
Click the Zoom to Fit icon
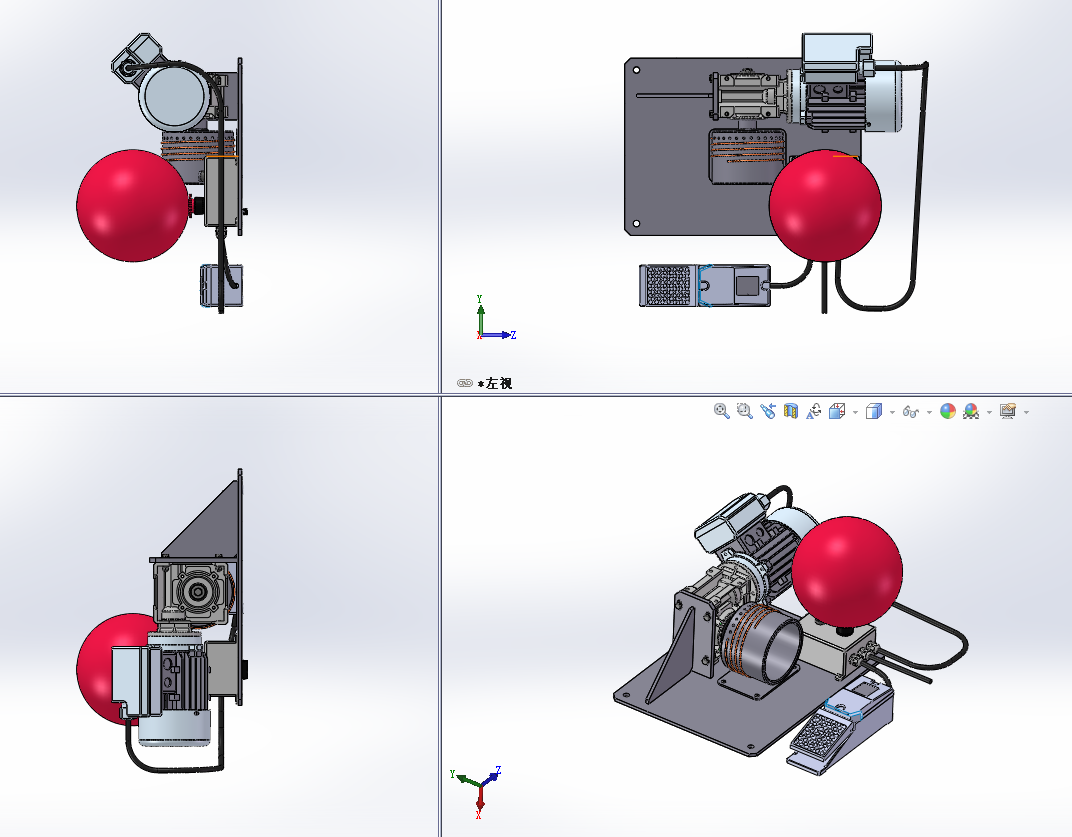pyautogui.click(x=721, y=411)
